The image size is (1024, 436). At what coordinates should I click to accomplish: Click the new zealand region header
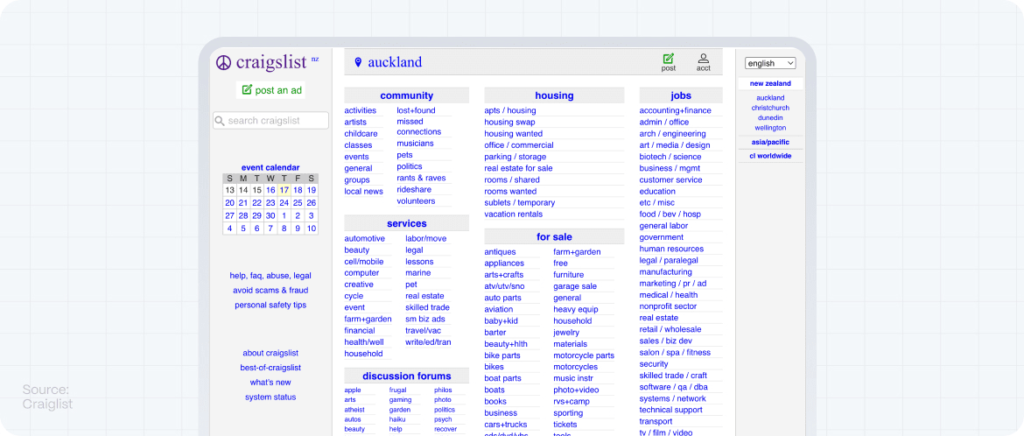click(770, 84)
